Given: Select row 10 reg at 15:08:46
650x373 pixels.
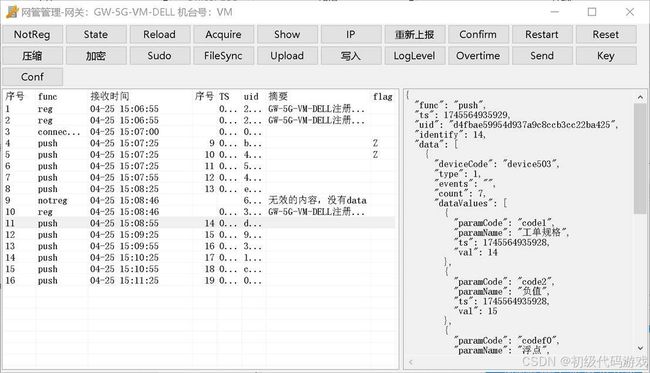Looking at the screenshot, I should (x=199, y=212).
